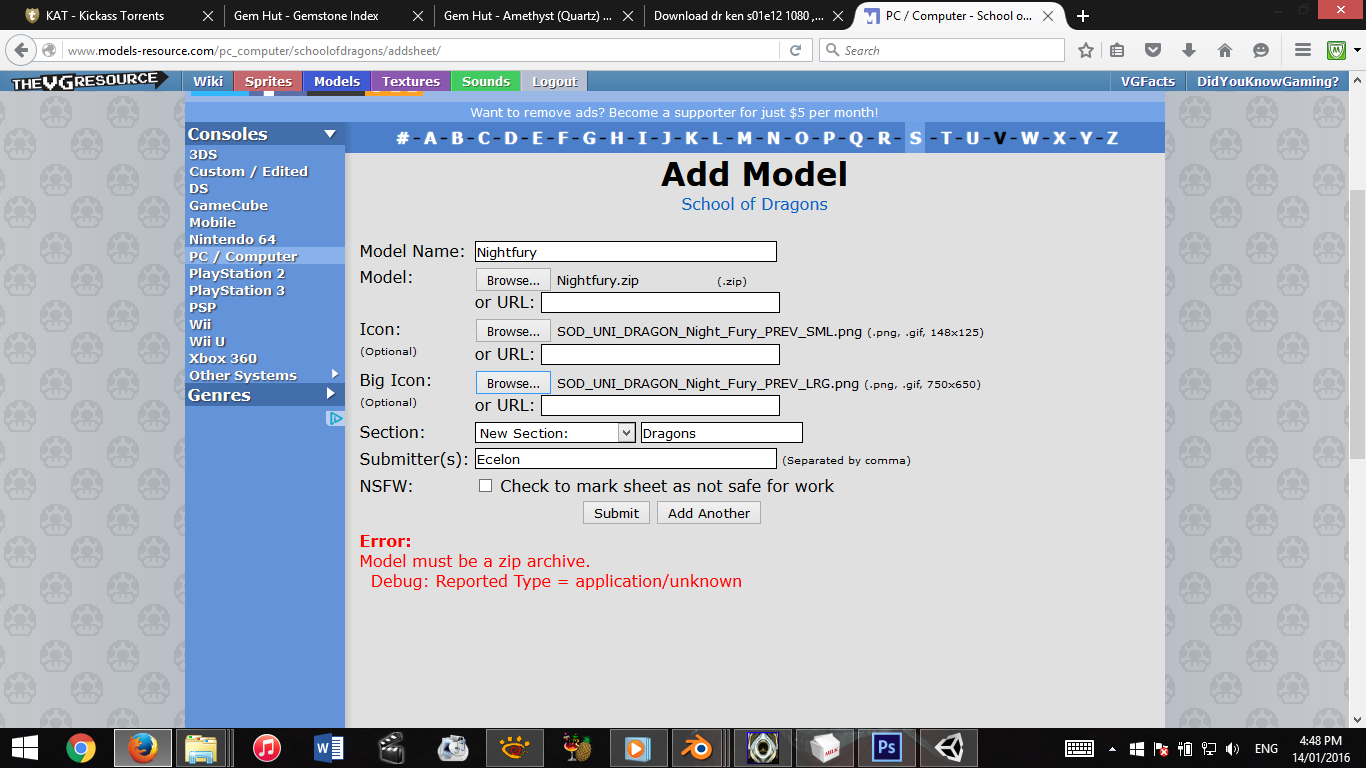1366x768 pixels.
Task: Reload the page with the refresh icon
Action: 796,50
